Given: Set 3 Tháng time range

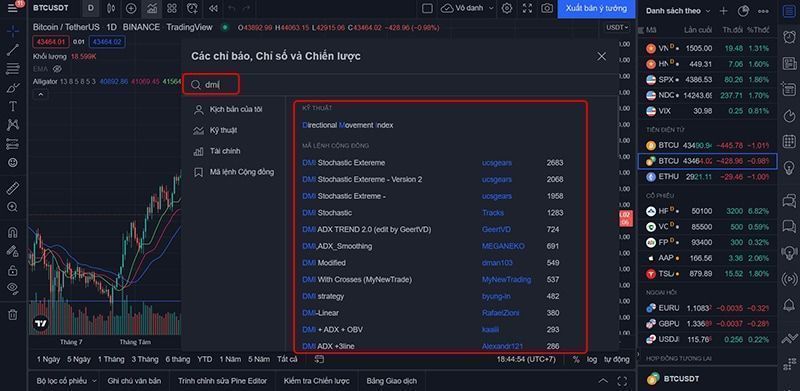Looking at the screenshot, I should tap(145, 359).
